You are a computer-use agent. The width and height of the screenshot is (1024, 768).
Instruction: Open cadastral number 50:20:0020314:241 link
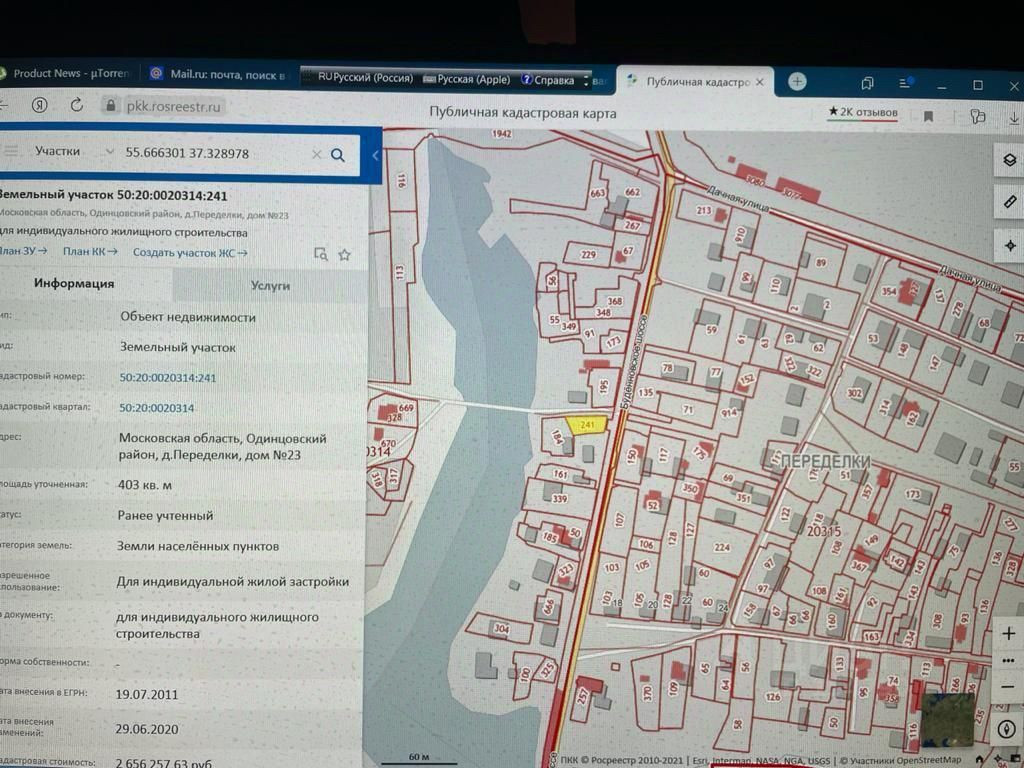click(x=167, y=377)
